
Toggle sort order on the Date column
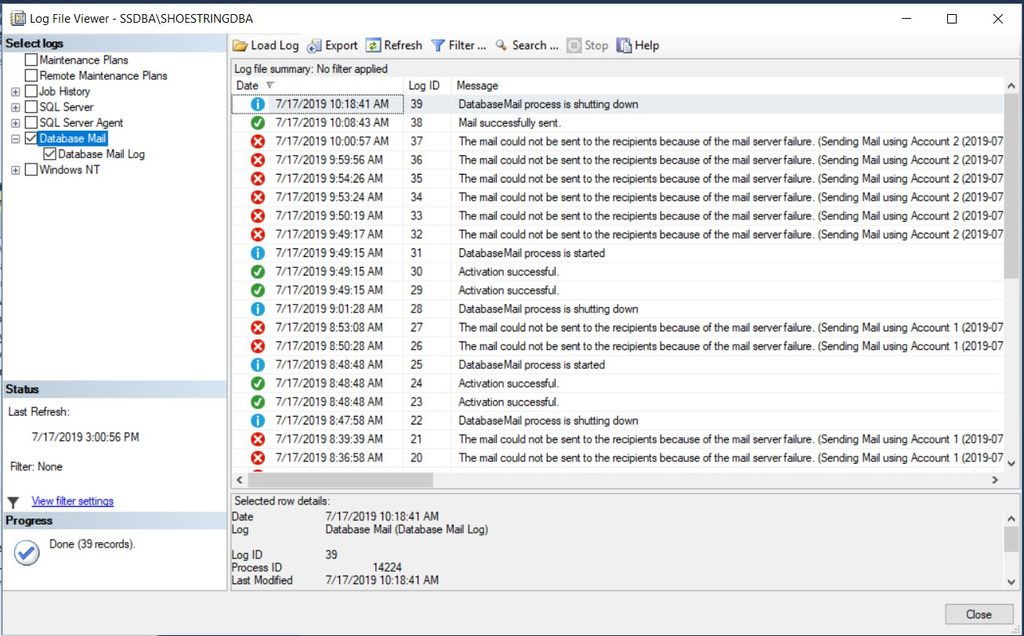250,85
